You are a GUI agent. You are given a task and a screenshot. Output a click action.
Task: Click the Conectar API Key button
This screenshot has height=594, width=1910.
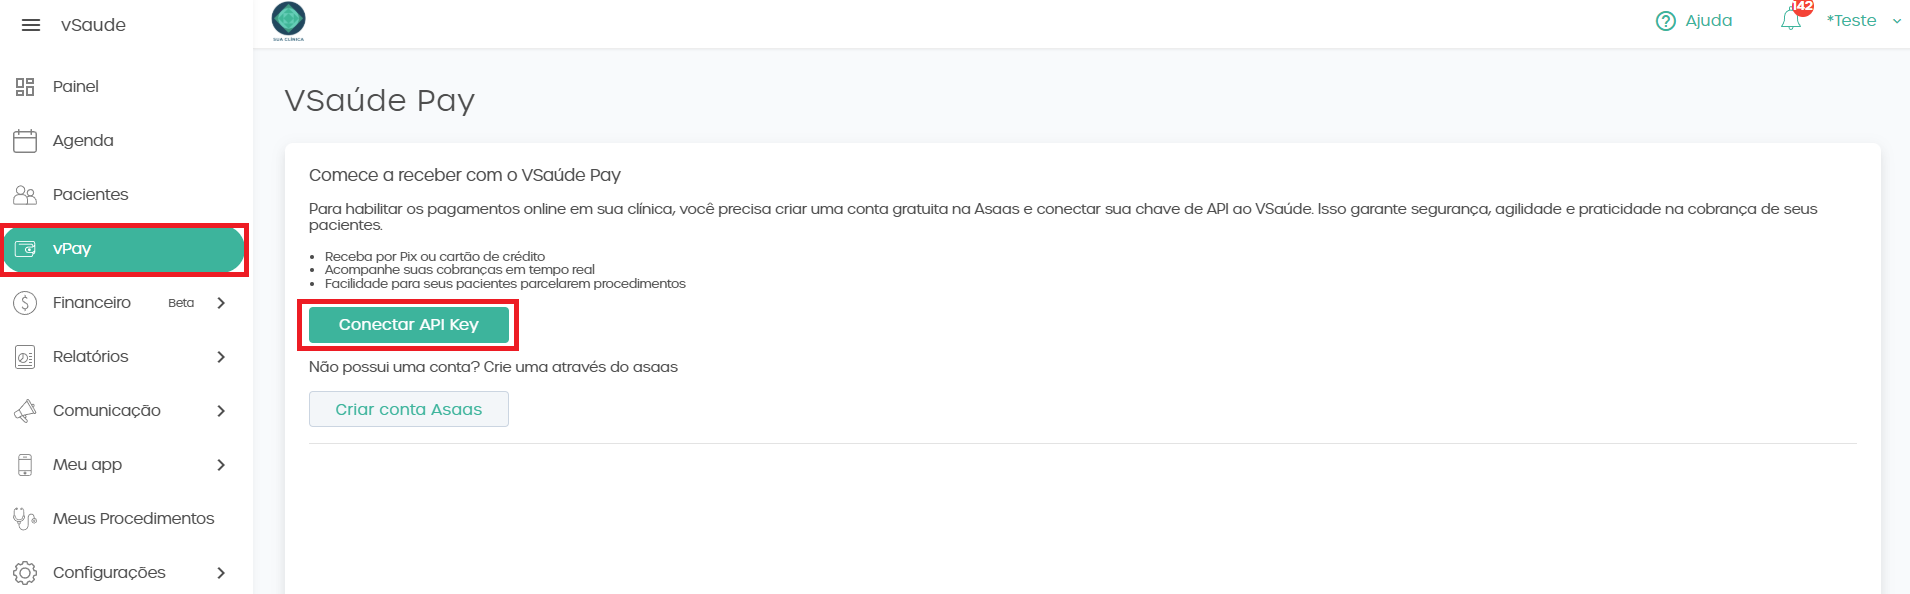pos(409,325)
